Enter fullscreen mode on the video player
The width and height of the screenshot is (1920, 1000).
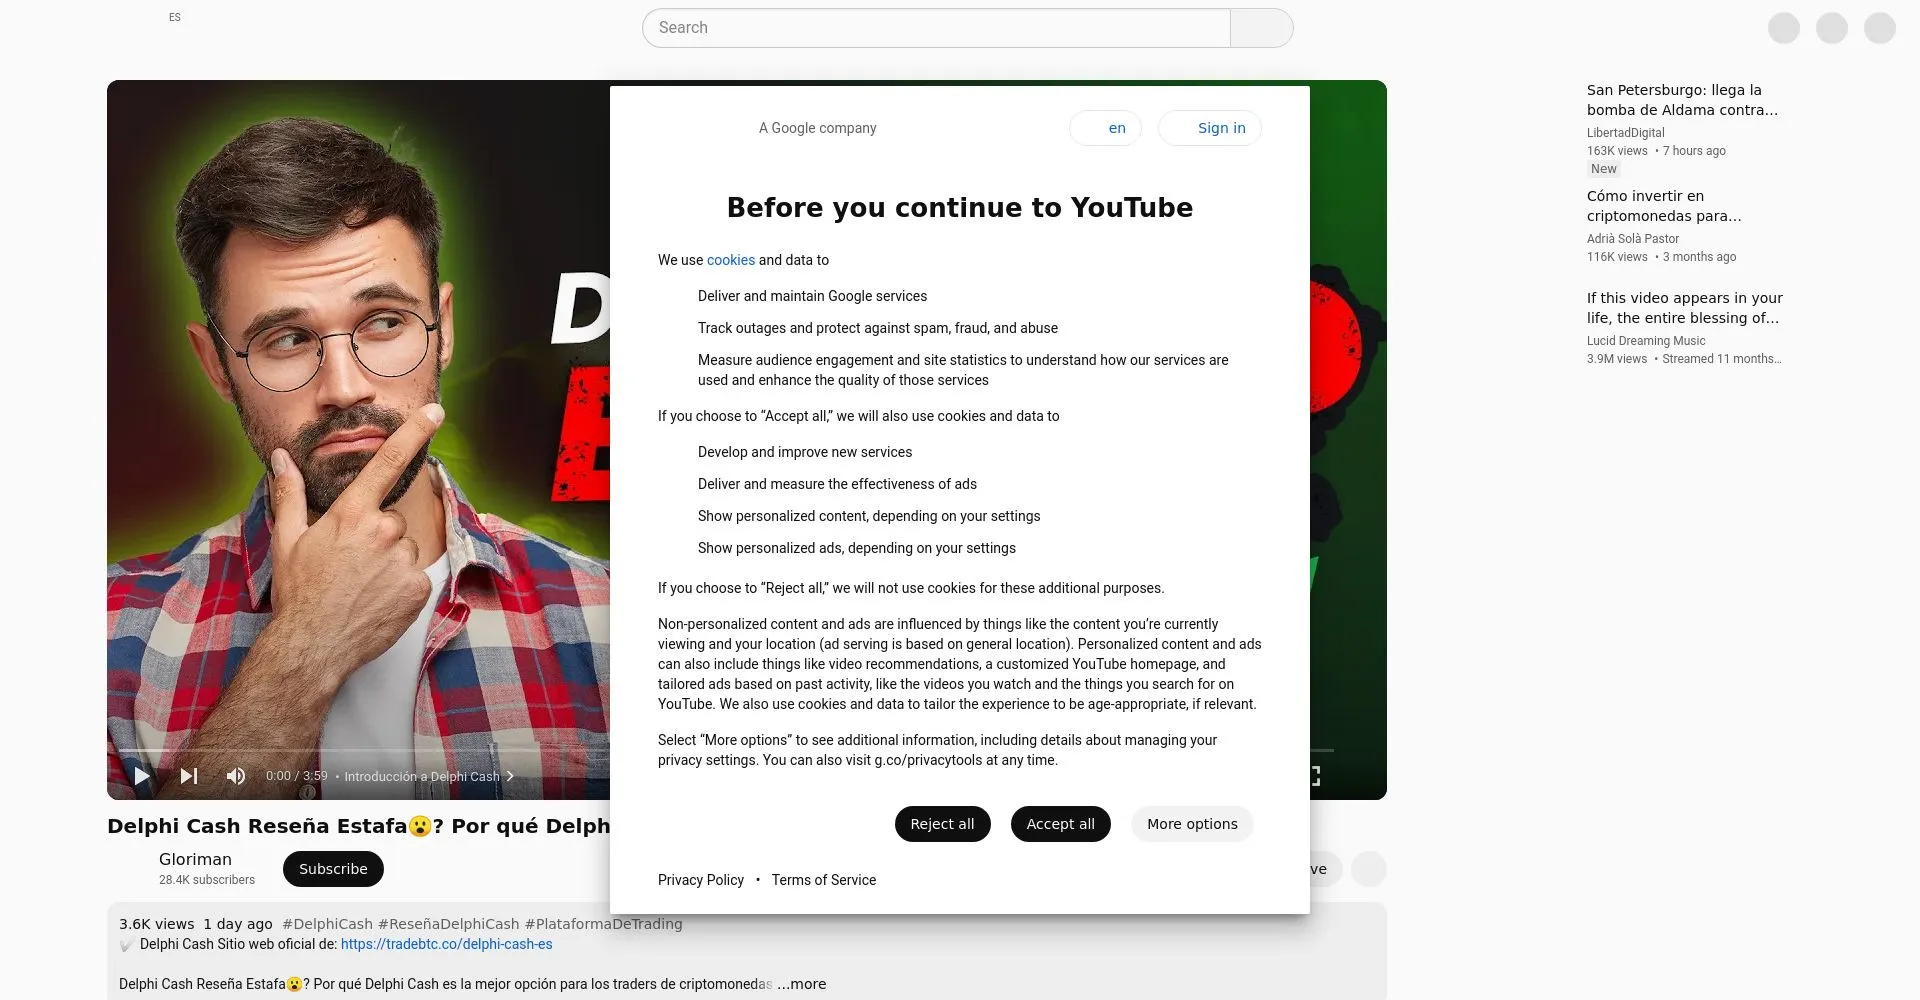tap(1314, 776)
